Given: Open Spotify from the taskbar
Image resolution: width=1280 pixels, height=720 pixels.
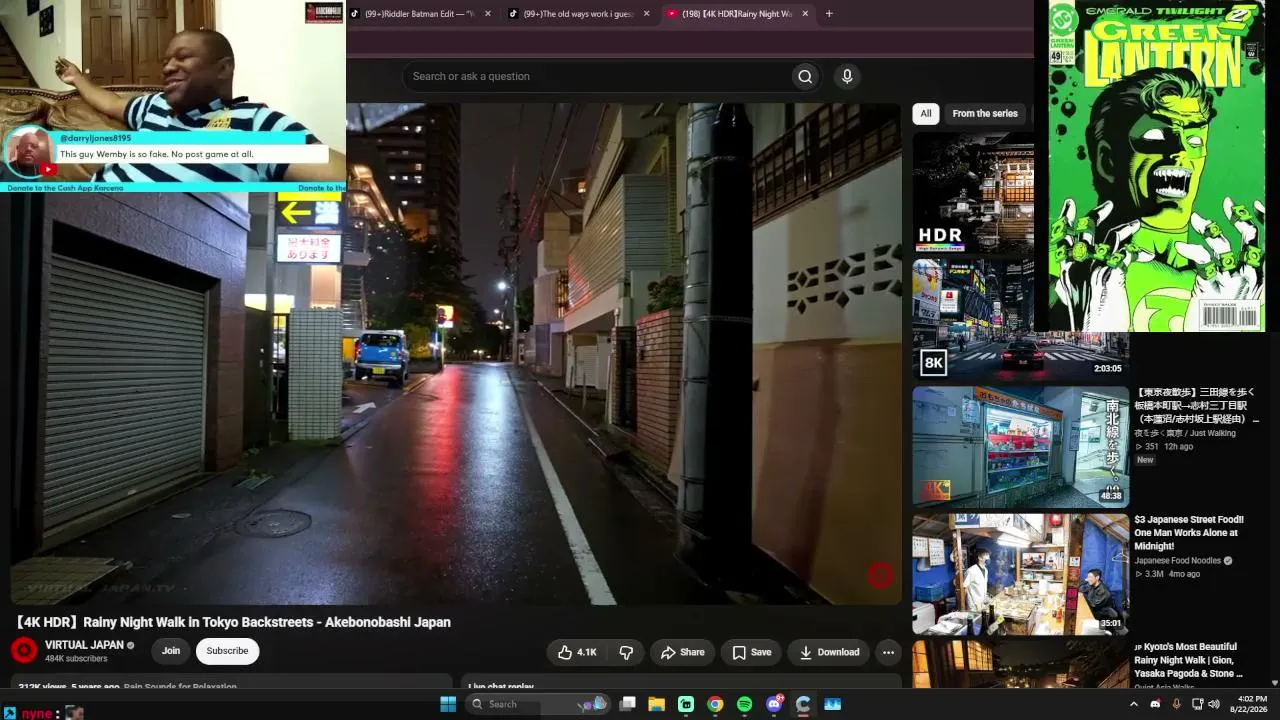Looking at the screenshot, I should point(744,704).
